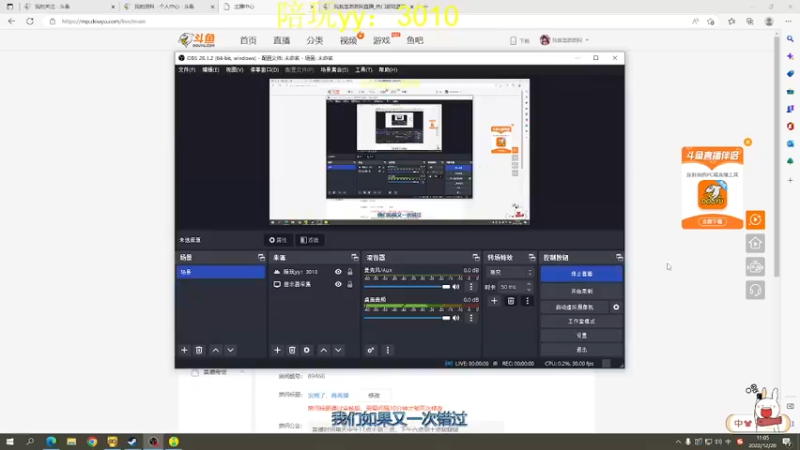Click the Stop Streaming button in OBS

coord(582,274)
